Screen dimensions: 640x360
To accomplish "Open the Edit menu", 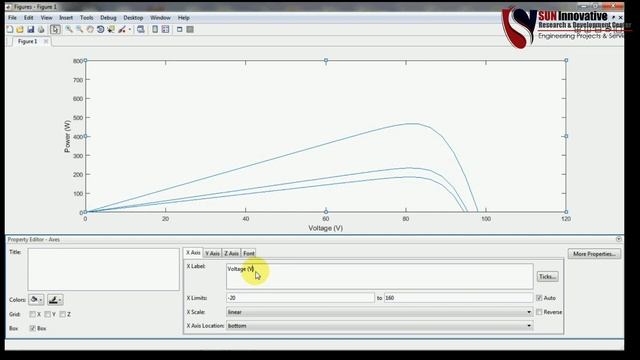I will pyautogui.click(x=29, y=18).
